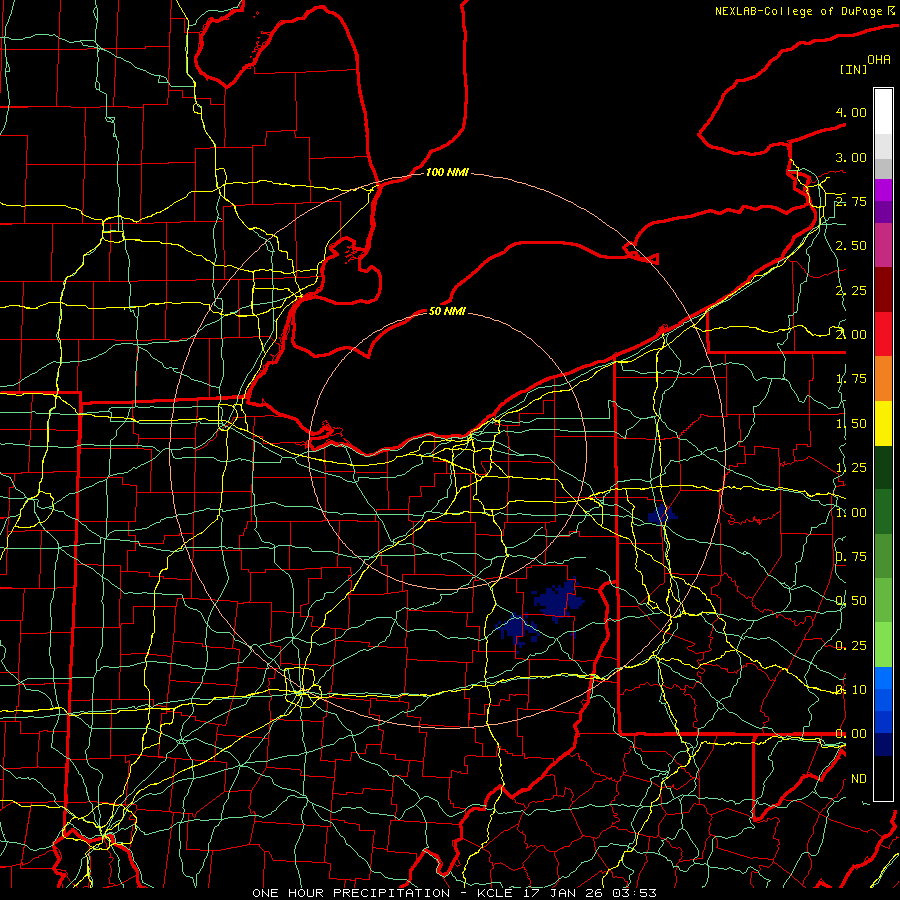Select the 0.25 legend value
900x900 pixels.
[851, 646]
